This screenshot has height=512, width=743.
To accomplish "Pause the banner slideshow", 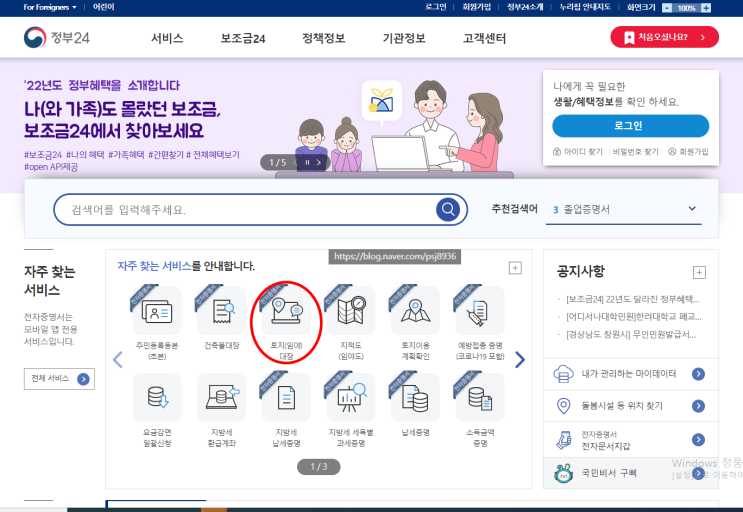I will tap(307, 162).
